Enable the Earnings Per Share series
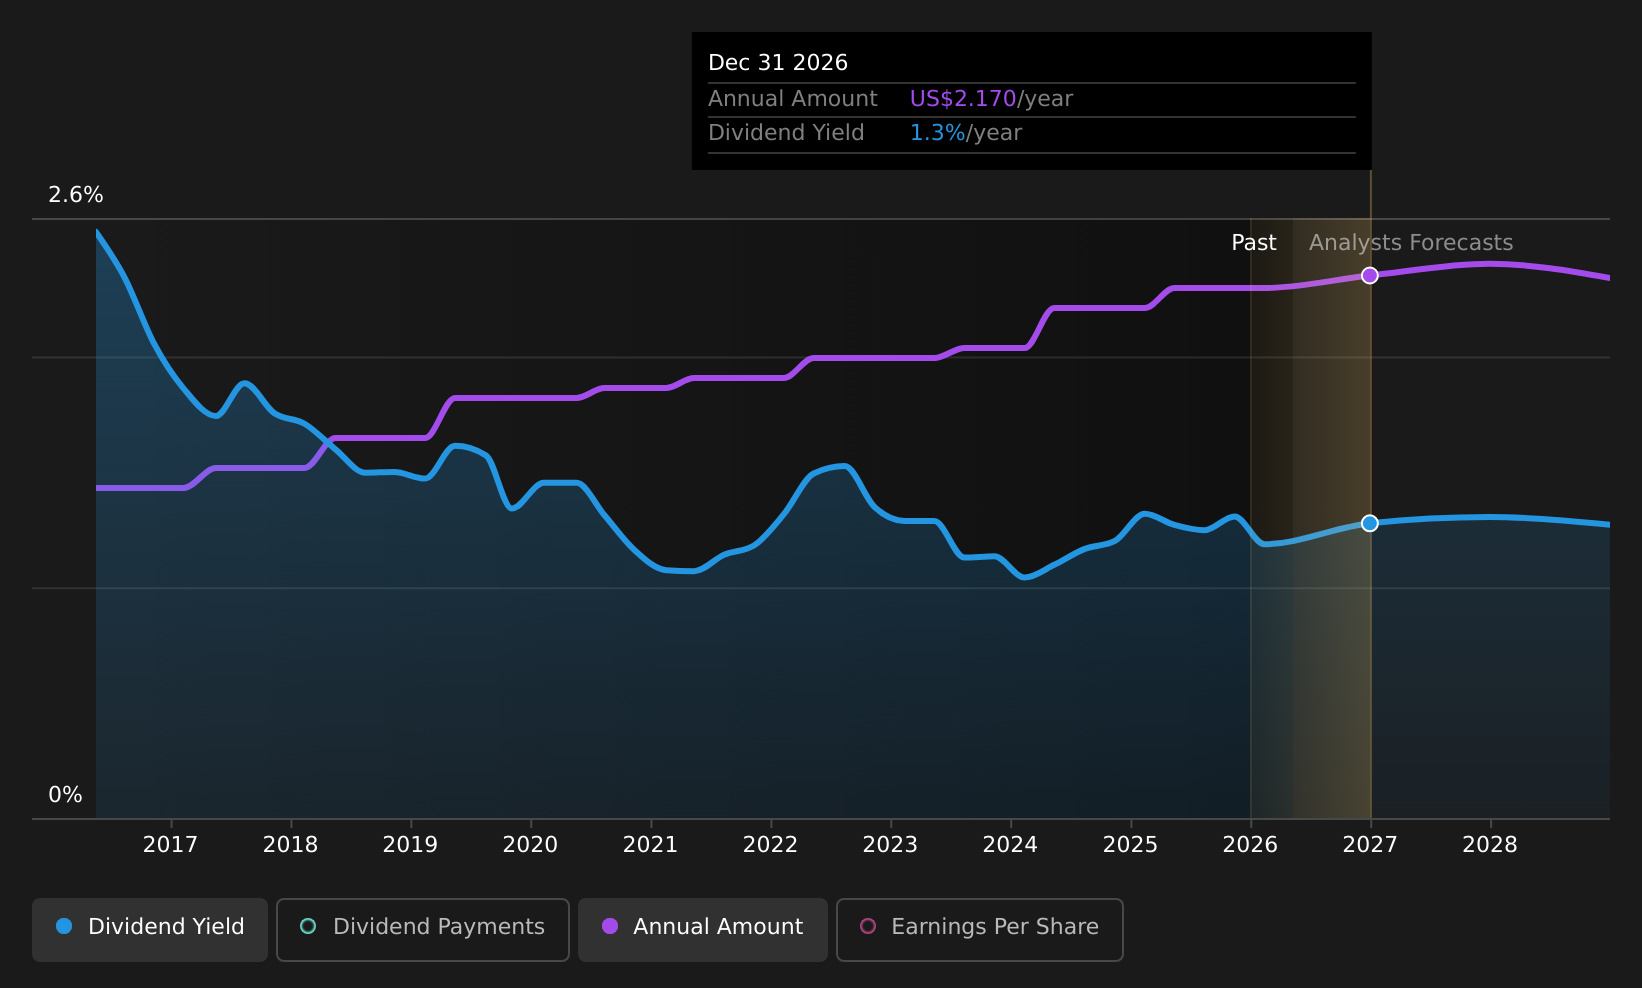The height and width of the screenshot is (988, 1642). (x=980, y=930)
